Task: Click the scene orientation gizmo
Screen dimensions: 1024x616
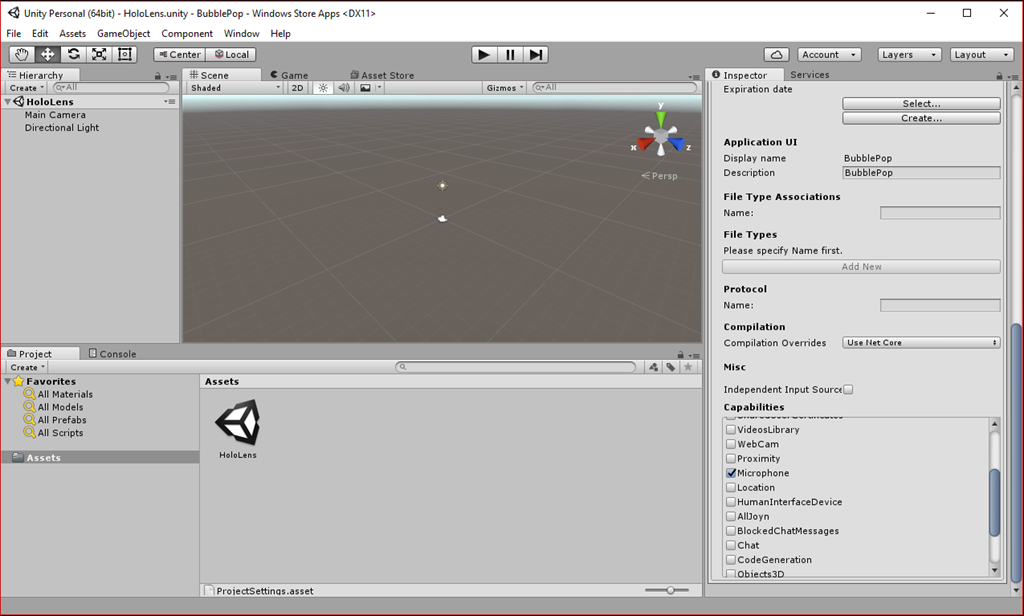Action: [x=661, y=134]
